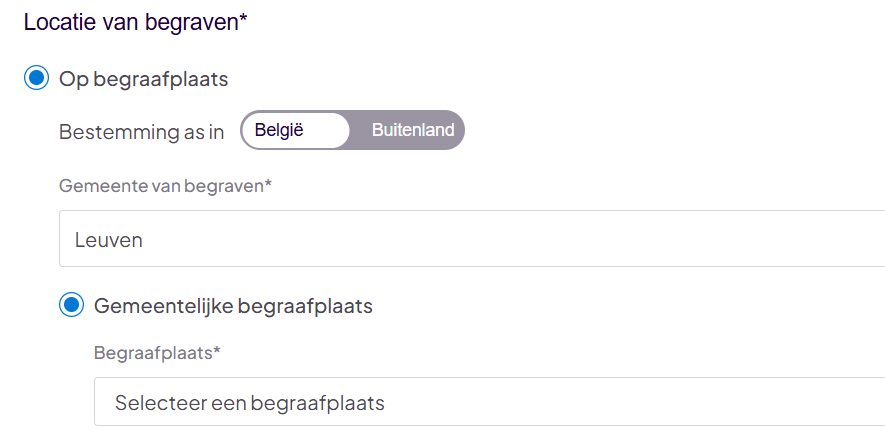Open the municipality field showing Leuven

tap(470, 239)
